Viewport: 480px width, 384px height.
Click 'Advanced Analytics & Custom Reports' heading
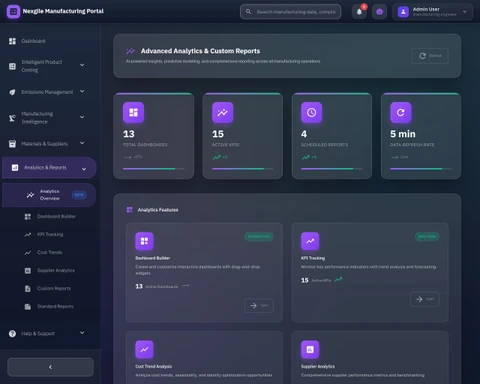pyautogui.click(x=200, y=51)
